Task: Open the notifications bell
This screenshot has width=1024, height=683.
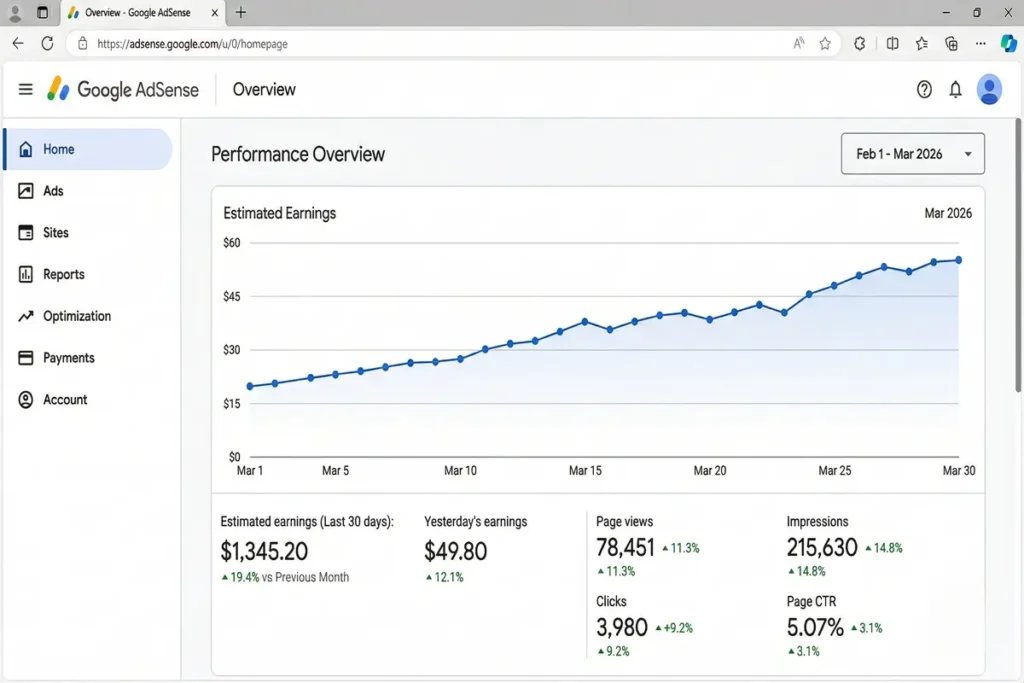Action: click(955, 90)
